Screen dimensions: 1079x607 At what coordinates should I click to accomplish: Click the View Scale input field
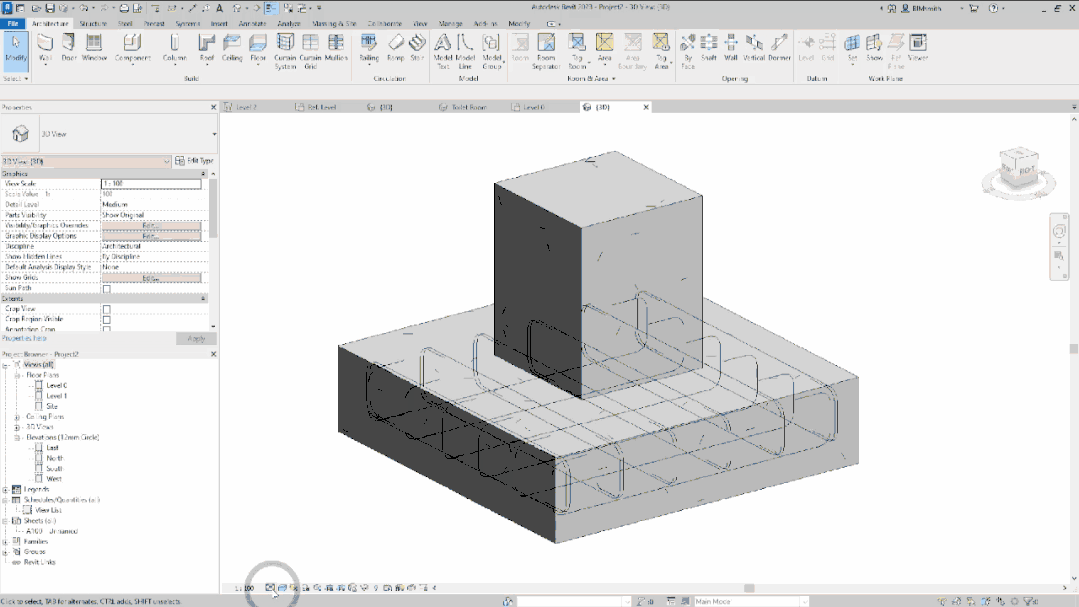pyautogui.click(x=151, y=184)
